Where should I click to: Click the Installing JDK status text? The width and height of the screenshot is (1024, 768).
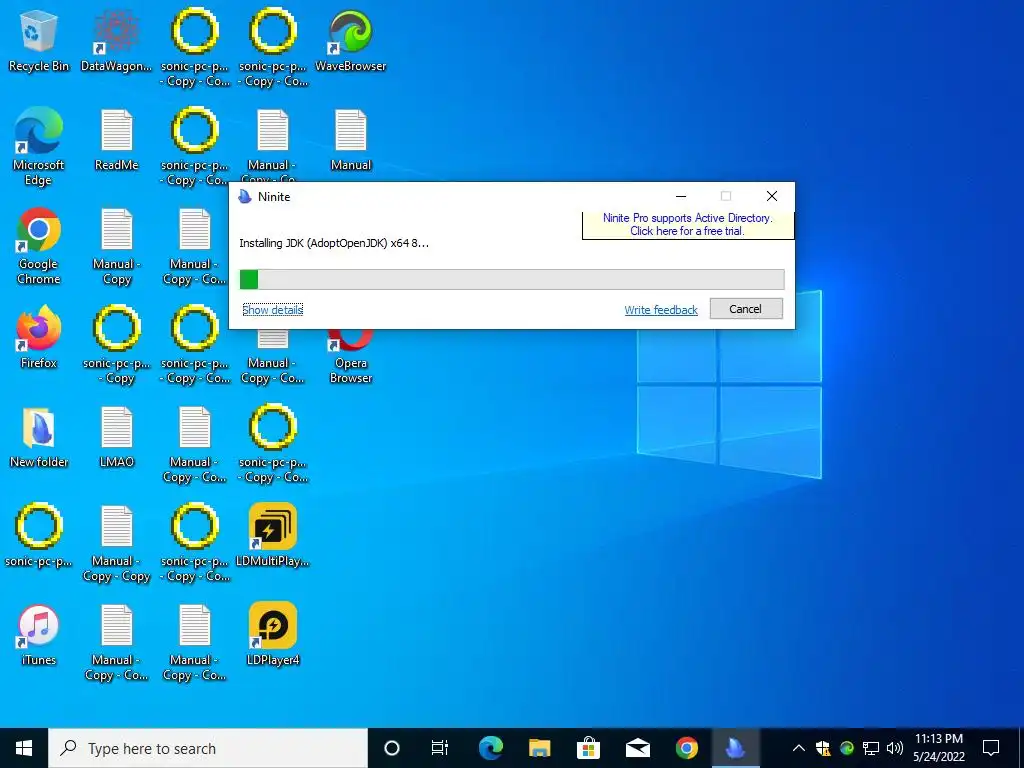pyautogui.click(x=334, y=243)
